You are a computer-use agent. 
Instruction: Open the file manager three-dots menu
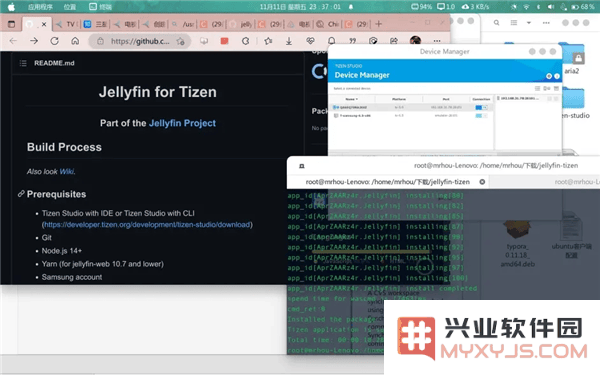[x=546, y=23]
